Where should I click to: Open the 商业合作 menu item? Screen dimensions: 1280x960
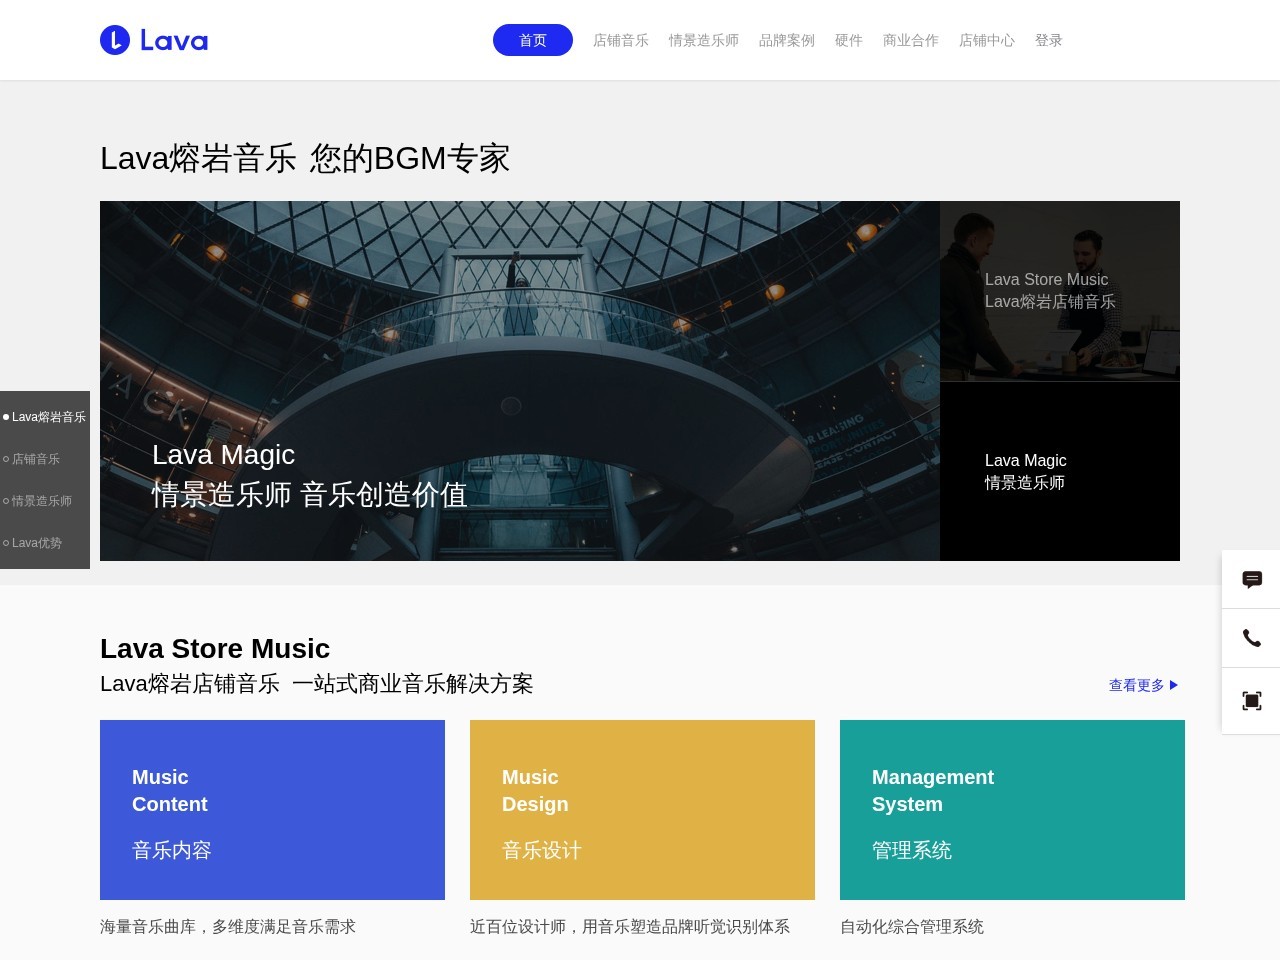[x=910, y=40]
